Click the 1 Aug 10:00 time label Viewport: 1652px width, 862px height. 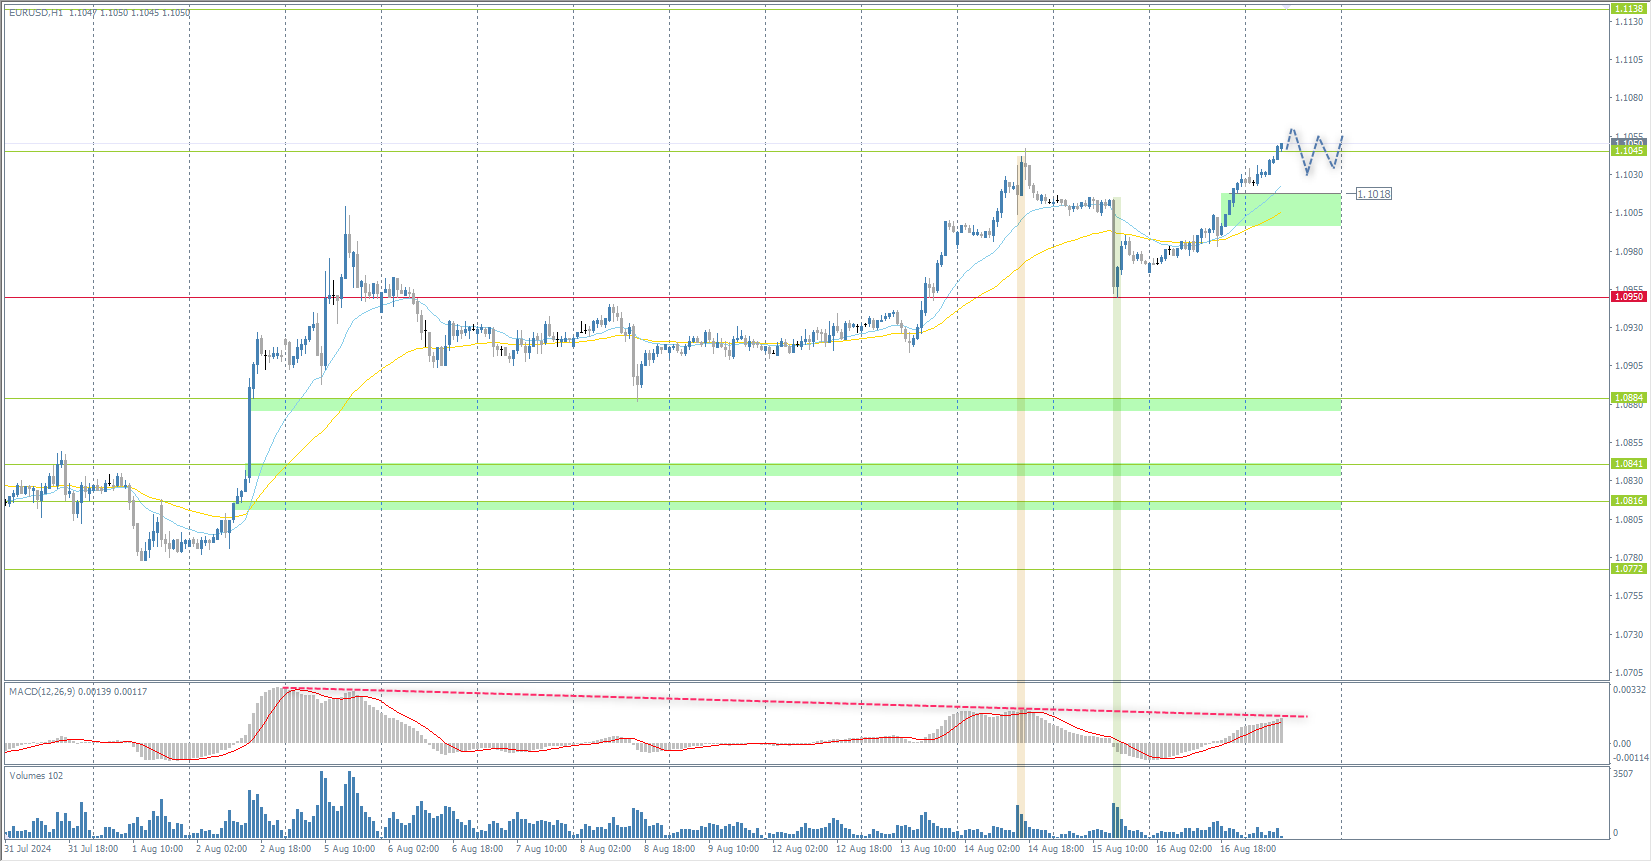158,849
